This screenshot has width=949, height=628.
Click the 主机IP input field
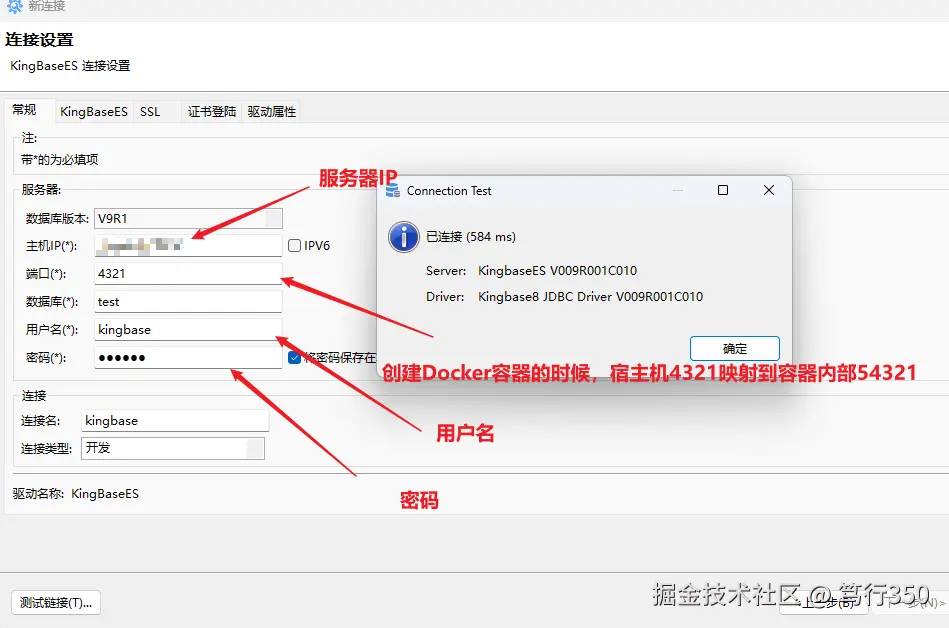pos(188,246)
